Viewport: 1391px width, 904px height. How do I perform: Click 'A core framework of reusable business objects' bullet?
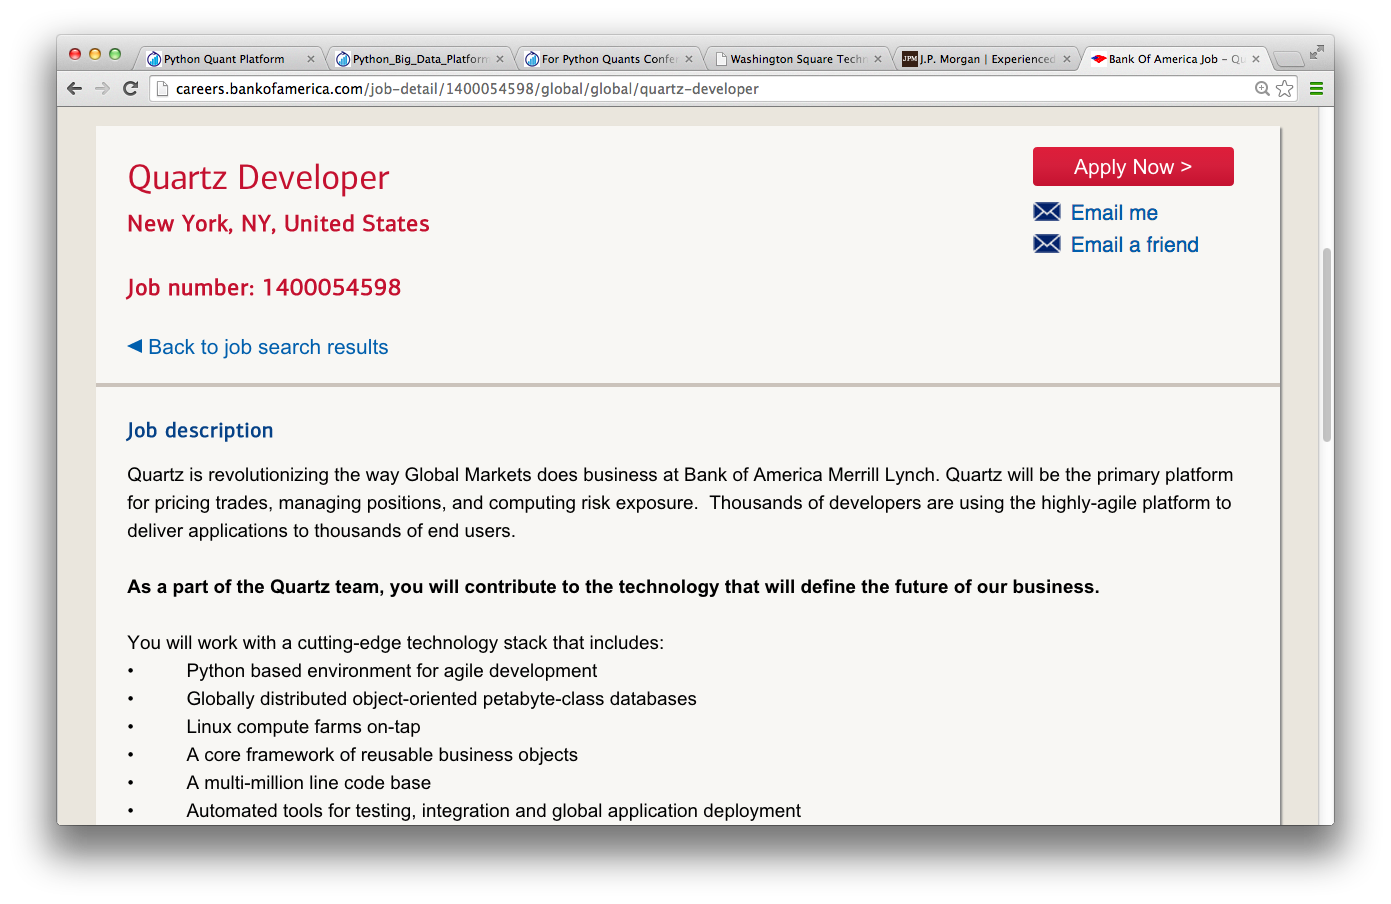(x=382, y=755)
